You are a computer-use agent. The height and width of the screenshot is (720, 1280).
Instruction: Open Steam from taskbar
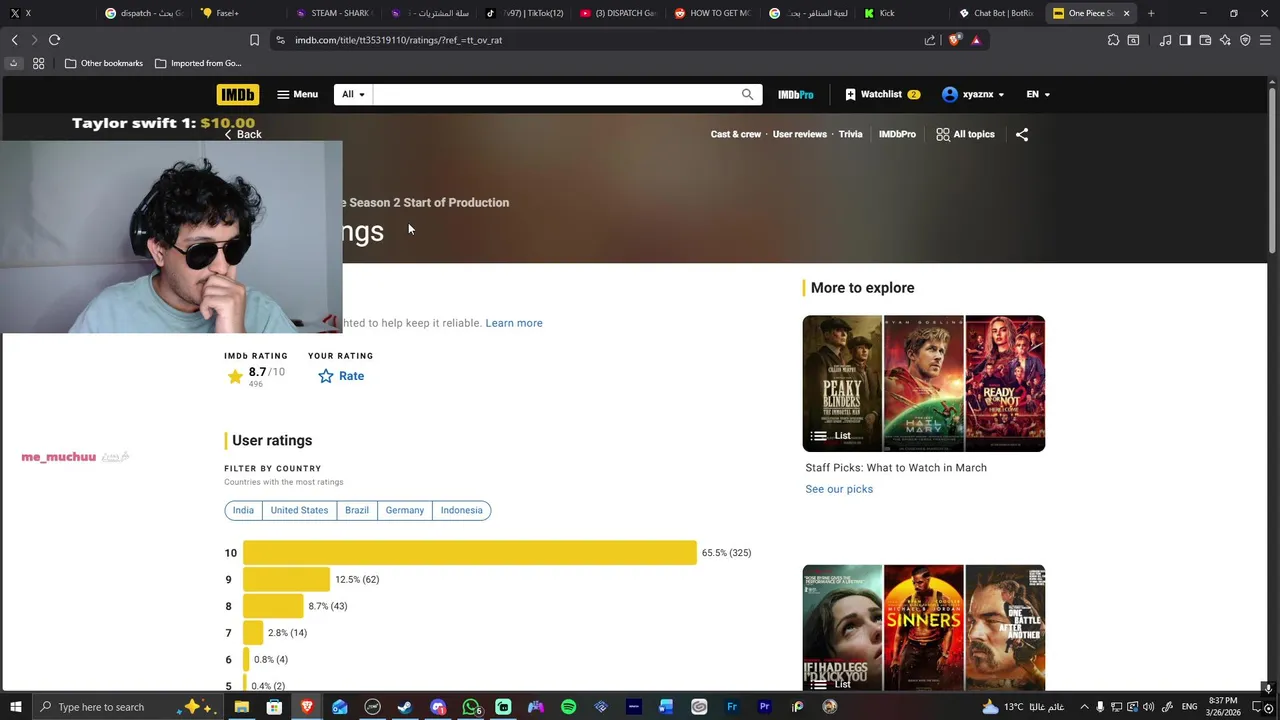[405, 707]
